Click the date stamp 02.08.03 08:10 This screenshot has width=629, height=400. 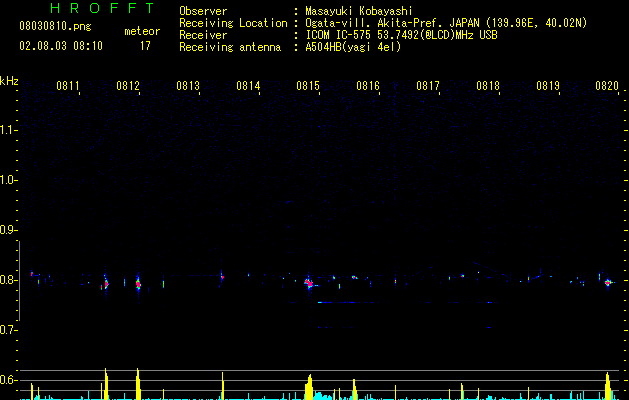click(x=61, y=46)
